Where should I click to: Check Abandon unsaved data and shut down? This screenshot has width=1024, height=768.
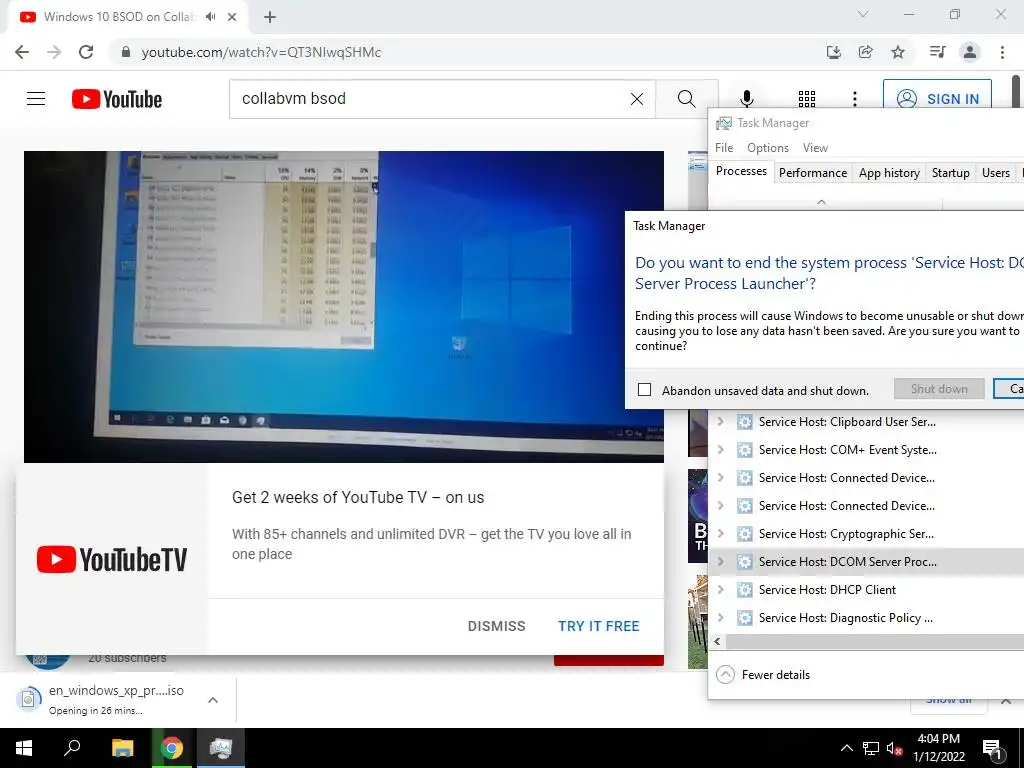click(645, 390)
